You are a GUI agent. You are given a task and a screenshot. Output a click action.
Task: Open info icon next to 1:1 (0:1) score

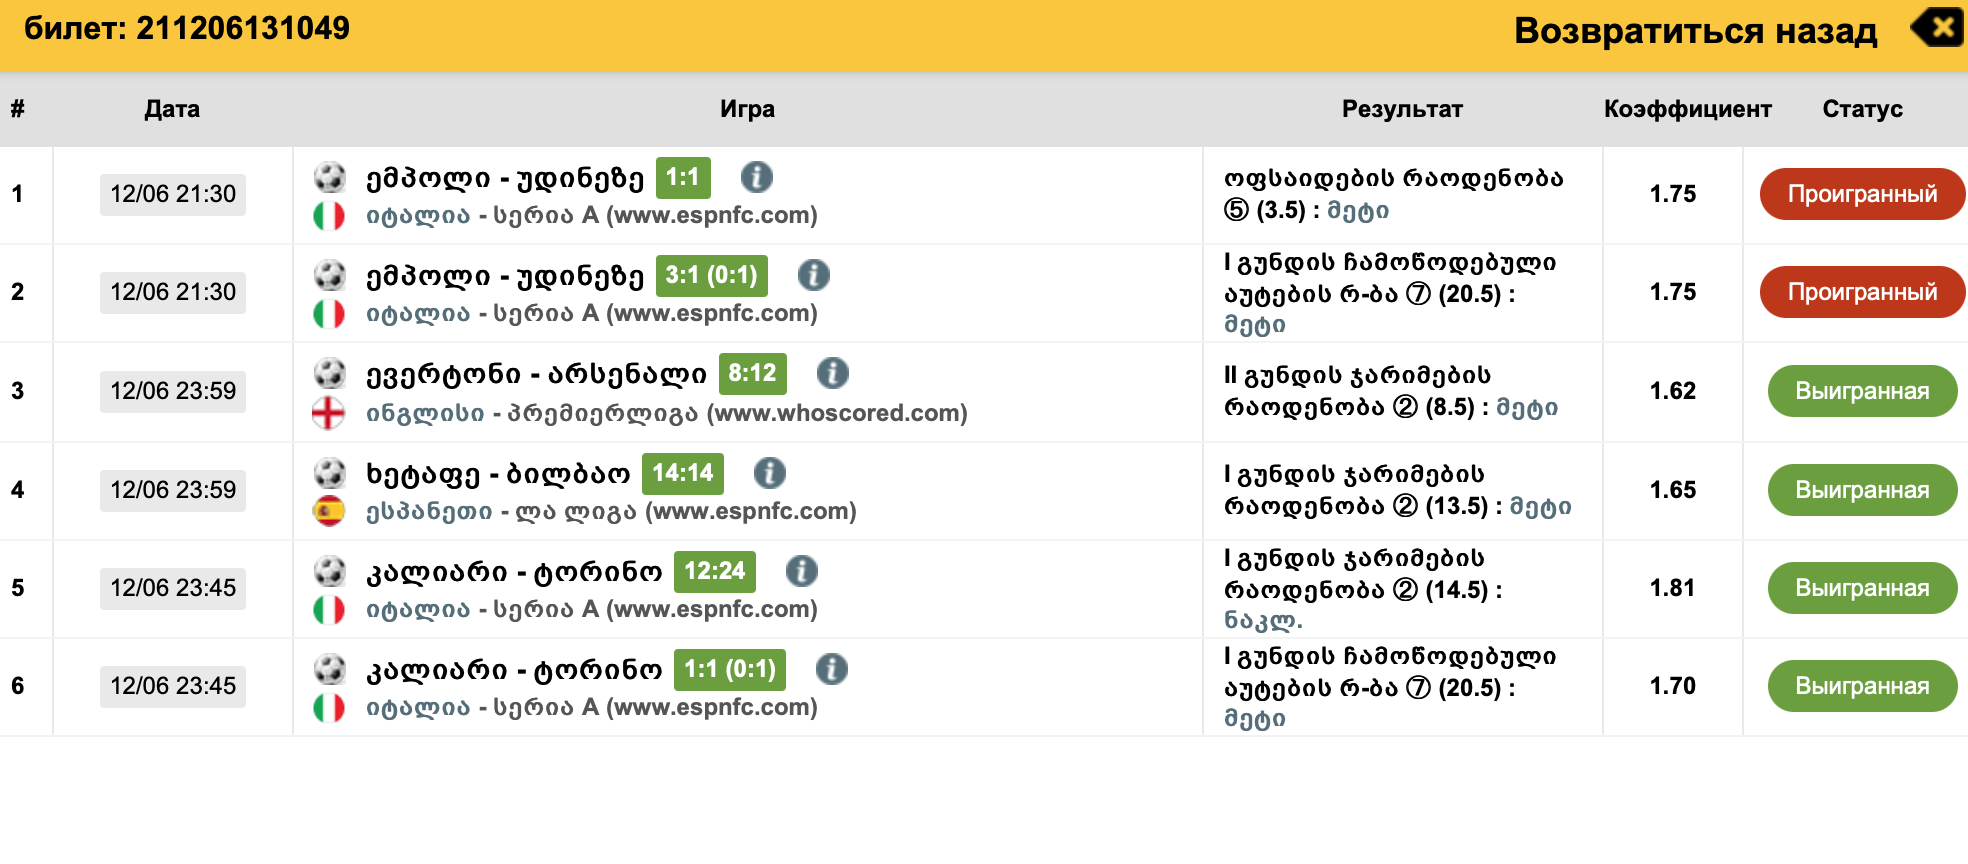[831, 669]
